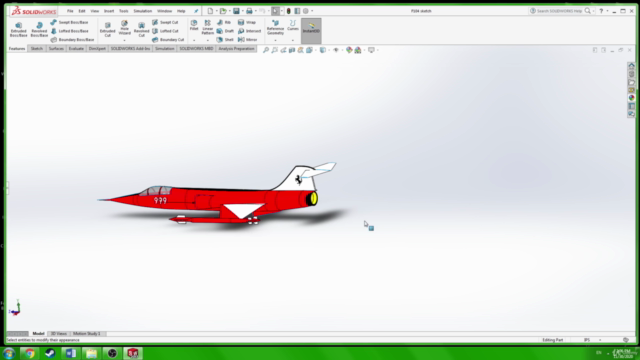This screenshot has width=640, height=360.
Task: Click the Help question mark button
Action: pos(601,11)
